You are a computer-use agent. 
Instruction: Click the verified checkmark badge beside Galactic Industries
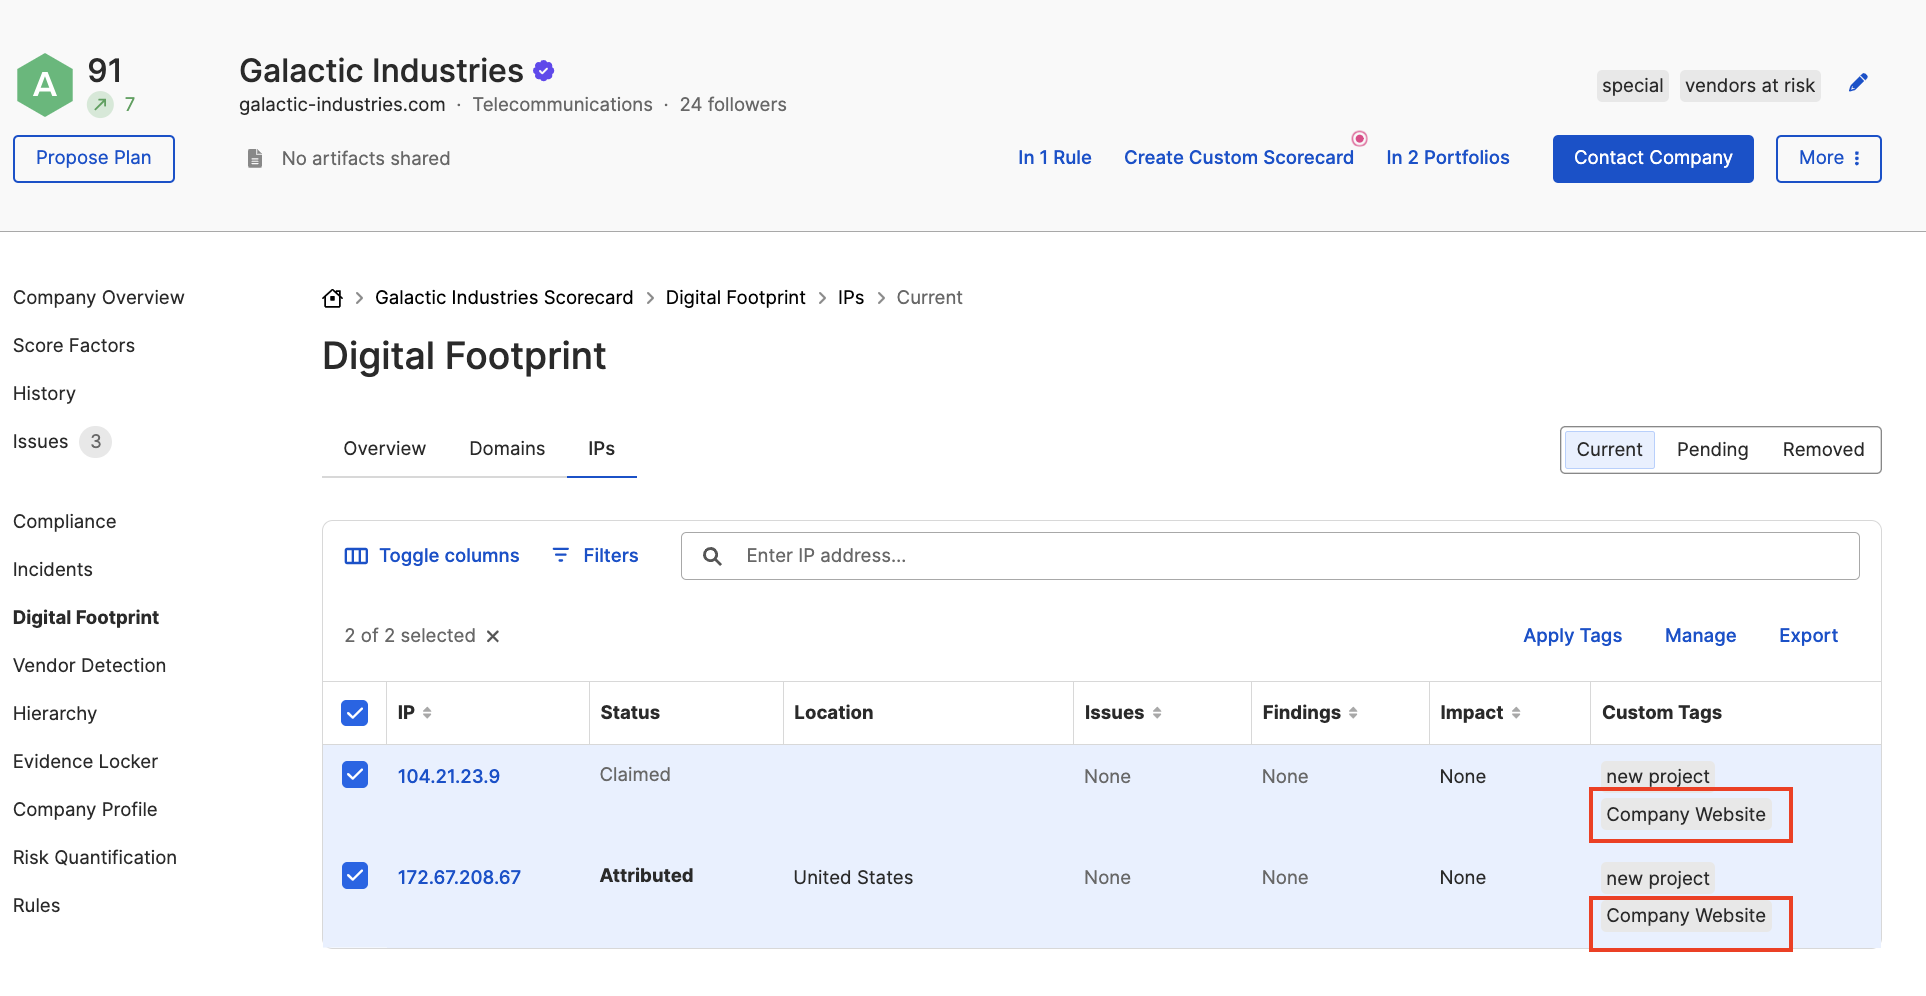tap(544, 71)
